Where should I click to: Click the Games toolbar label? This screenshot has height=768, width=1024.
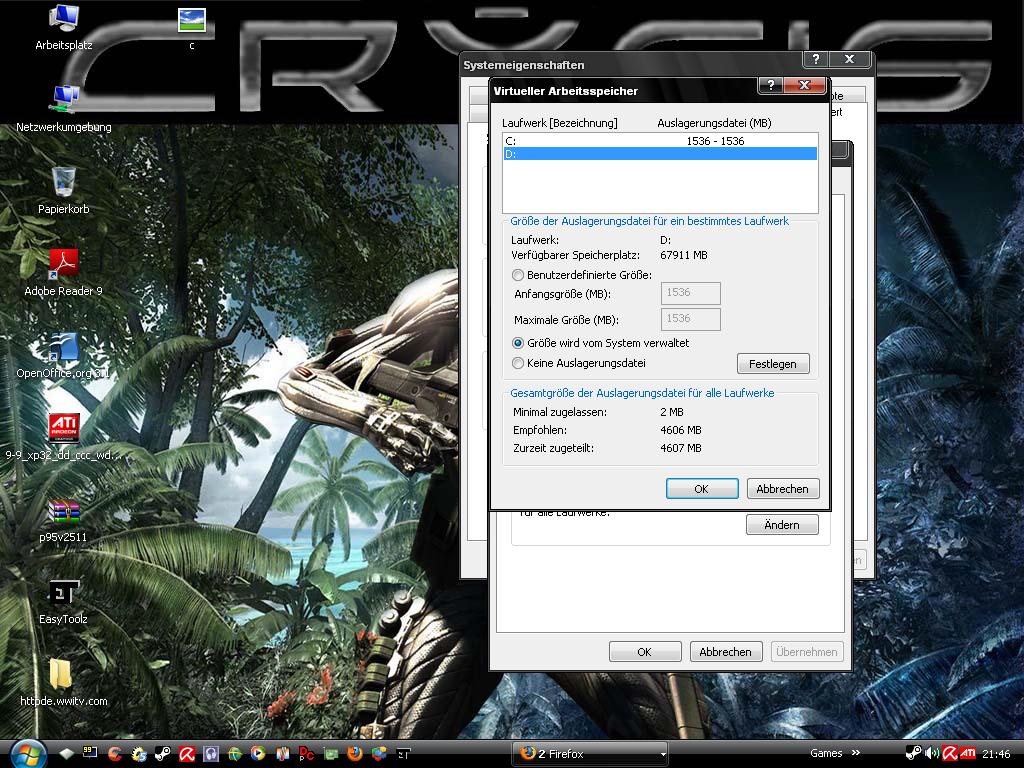[x=826, y=753]
